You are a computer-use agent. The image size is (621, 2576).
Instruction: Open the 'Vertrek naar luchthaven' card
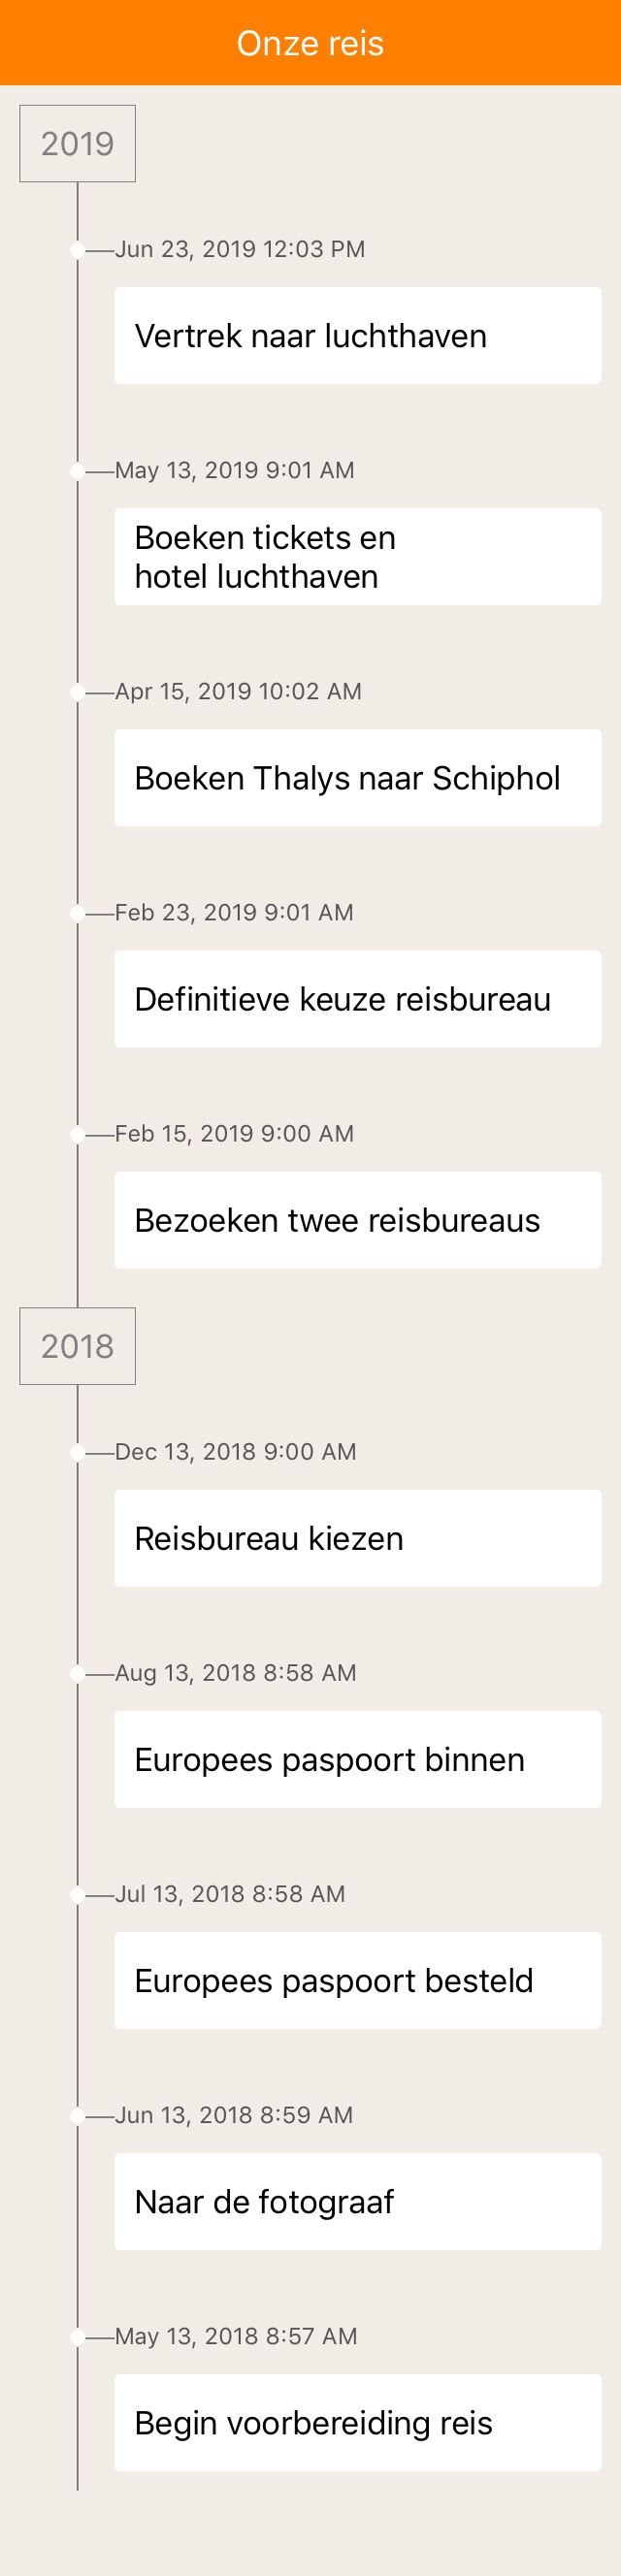(x=357, y=336)
